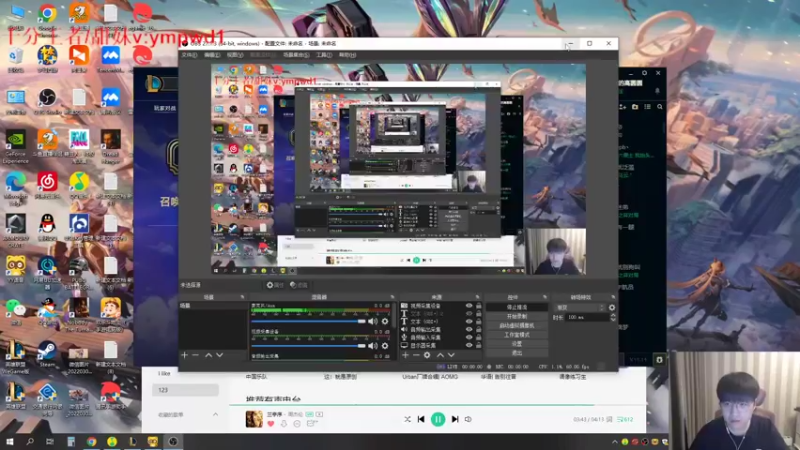Open QQ Music yellow-green desktop icon

coord(79,182)
